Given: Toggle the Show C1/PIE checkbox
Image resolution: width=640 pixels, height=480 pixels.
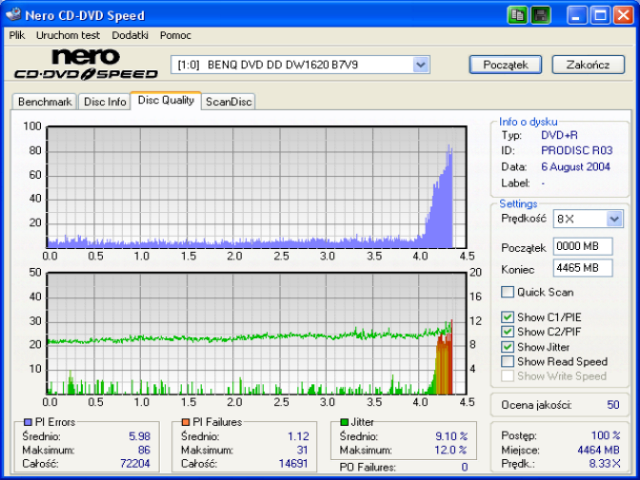Looking at the screenshot, I should (x=507, y=317).
